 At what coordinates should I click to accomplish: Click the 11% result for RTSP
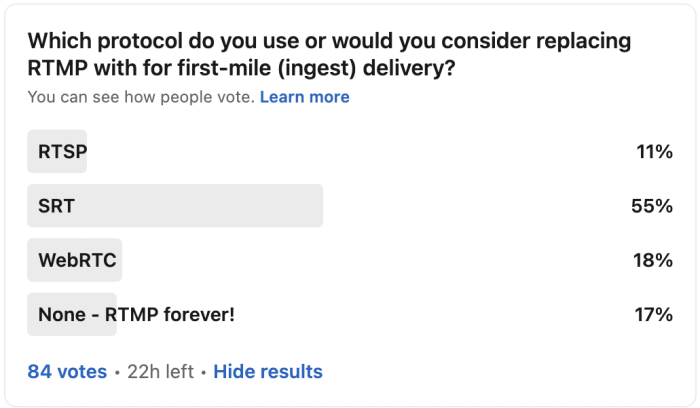(x=654, y=152)
